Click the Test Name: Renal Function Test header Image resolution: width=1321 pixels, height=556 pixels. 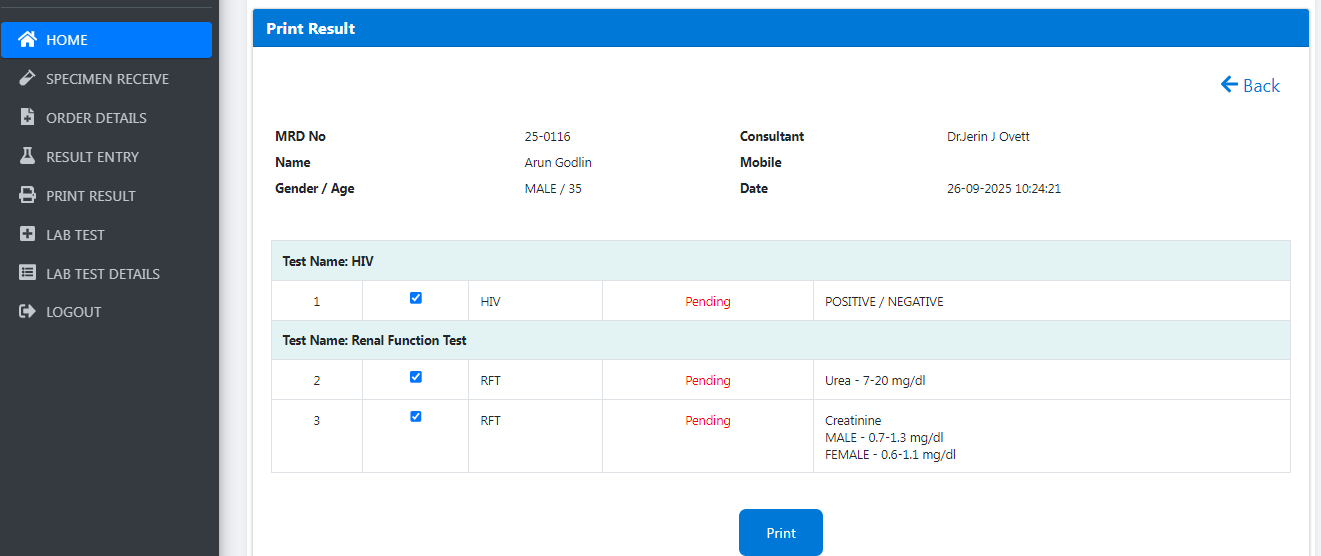point(781,340)
